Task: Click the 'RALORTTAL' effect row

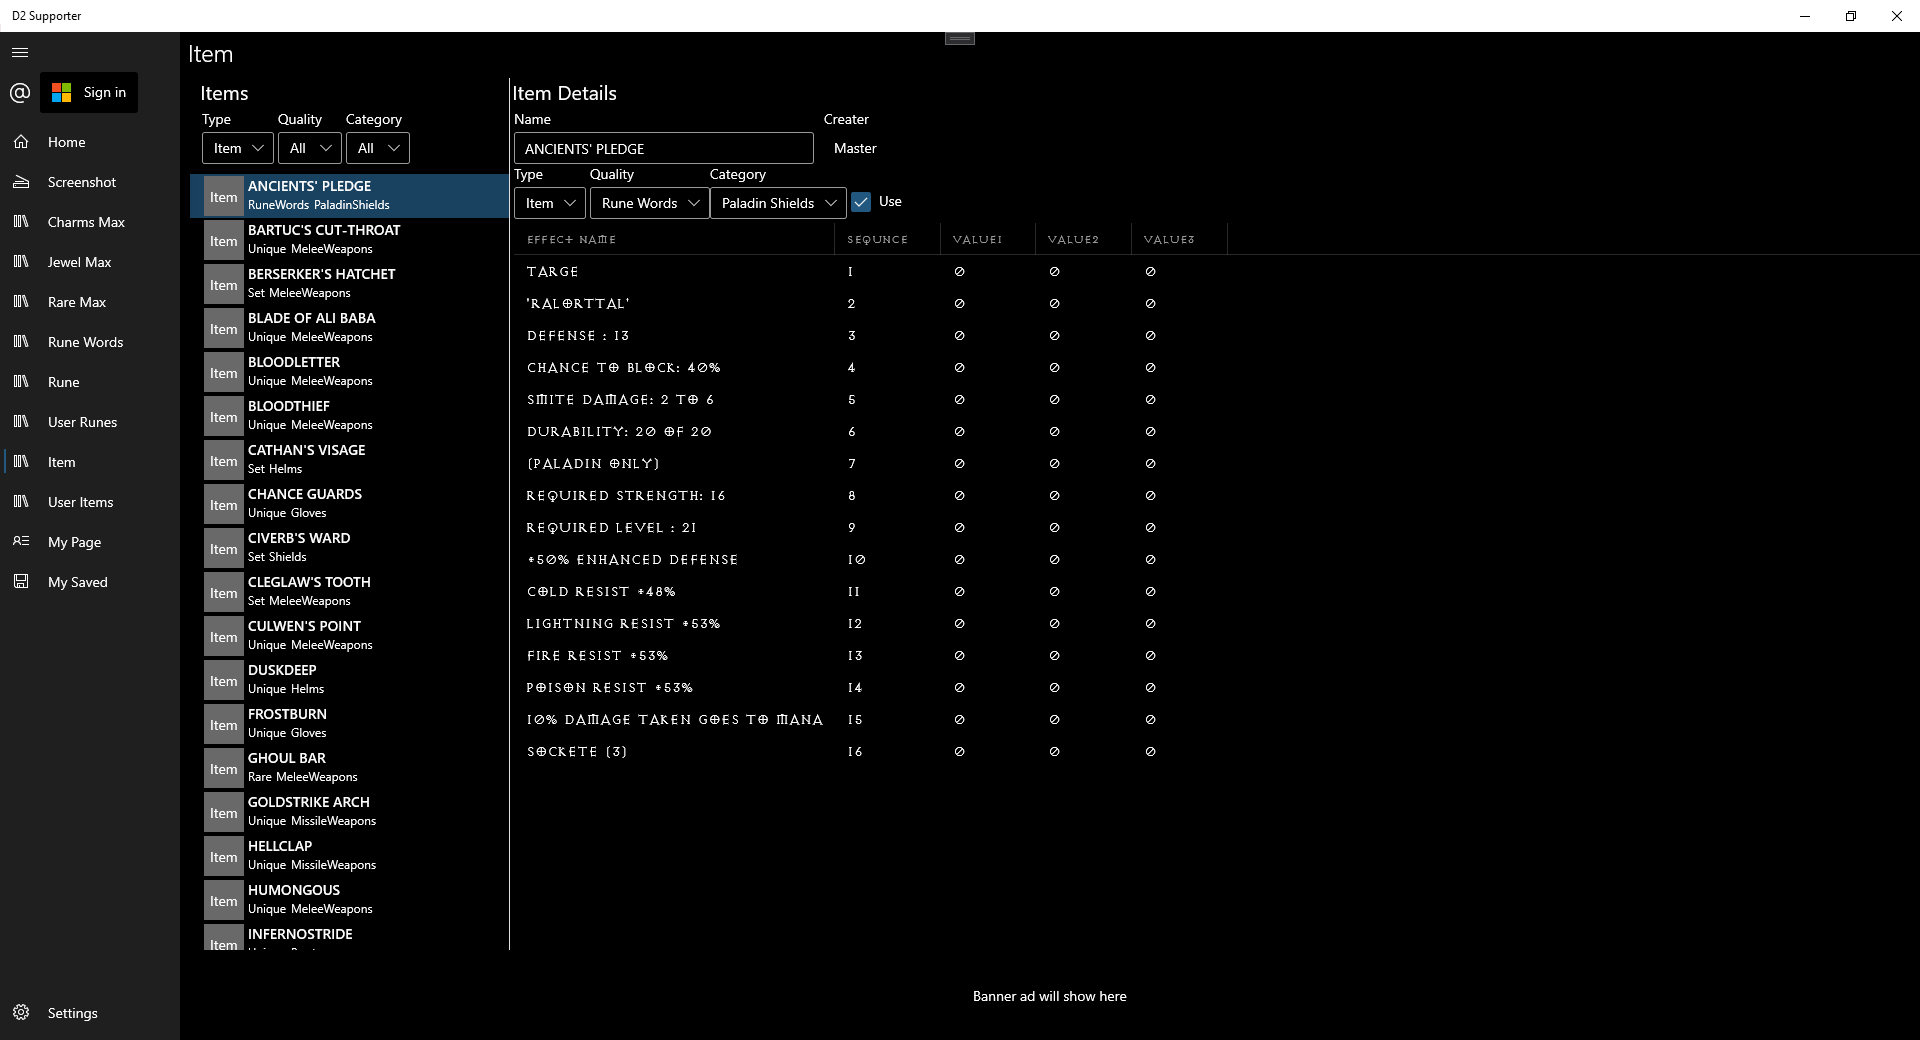Action: point(1215,304)
